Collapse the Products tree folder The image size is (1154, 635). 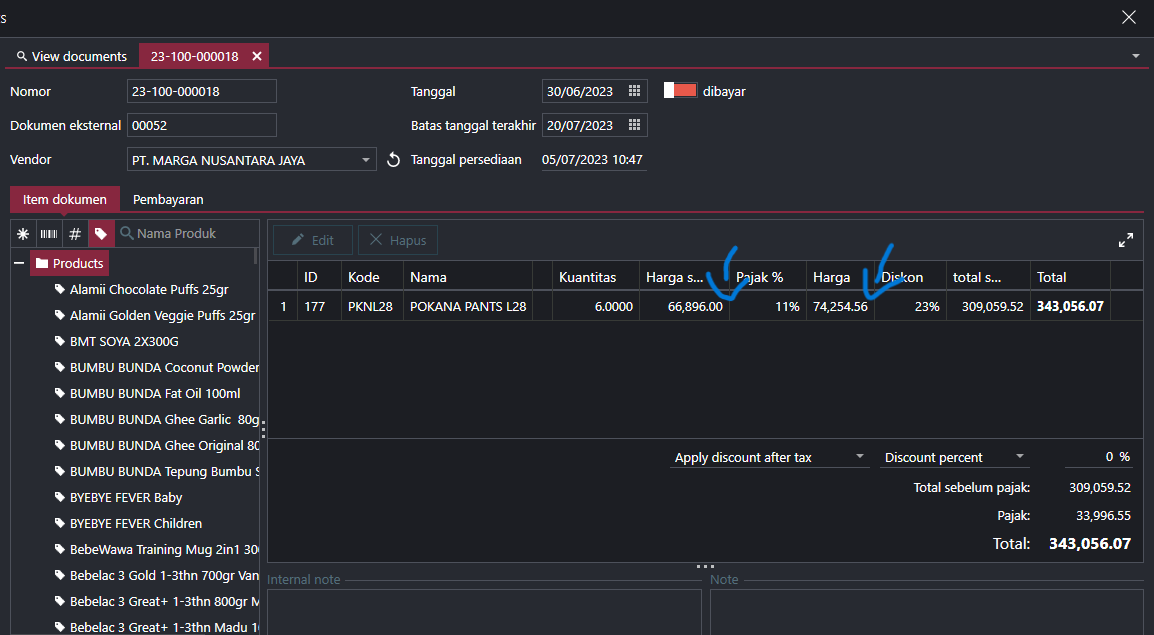pos(19,263)
